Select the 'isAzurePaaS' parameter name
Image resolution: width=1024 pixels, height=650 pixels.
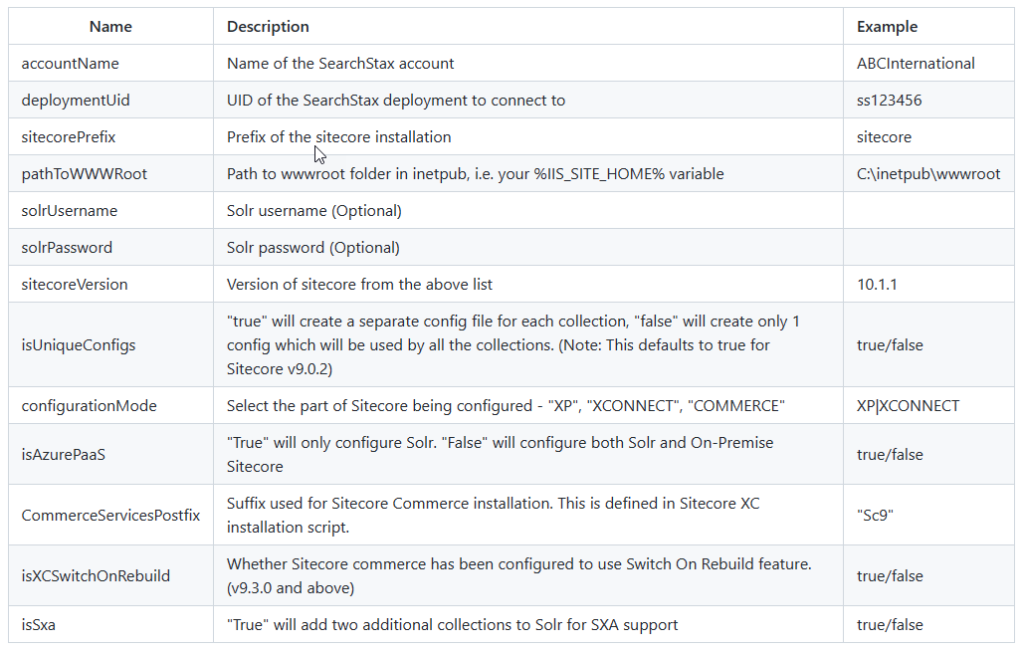[x=63, y=454]
